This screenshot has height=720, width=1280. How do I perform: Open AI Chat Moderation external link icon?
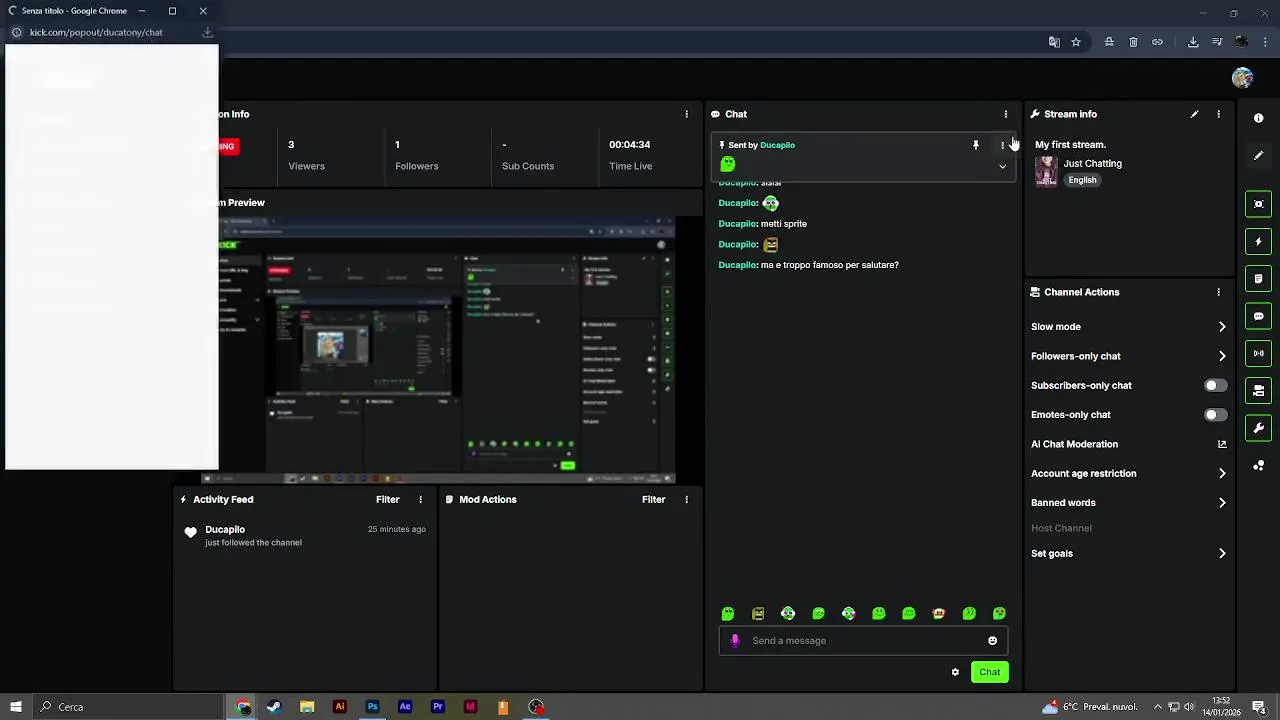[x=1222, y=444]
